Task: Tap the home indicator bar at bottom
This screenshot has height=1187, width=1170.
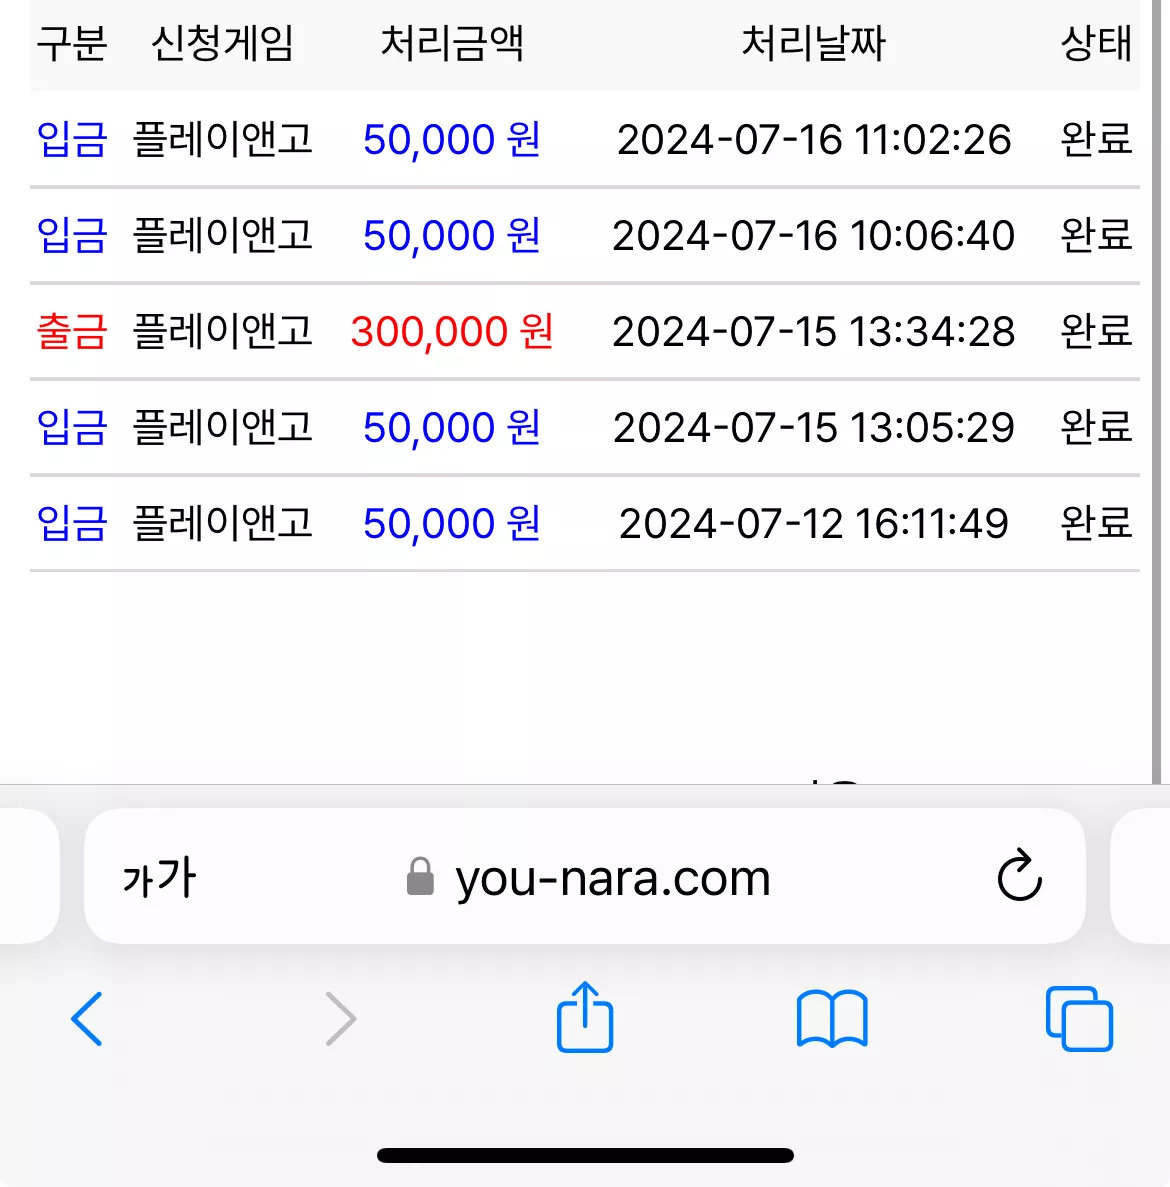Action: pos(585,1155)
